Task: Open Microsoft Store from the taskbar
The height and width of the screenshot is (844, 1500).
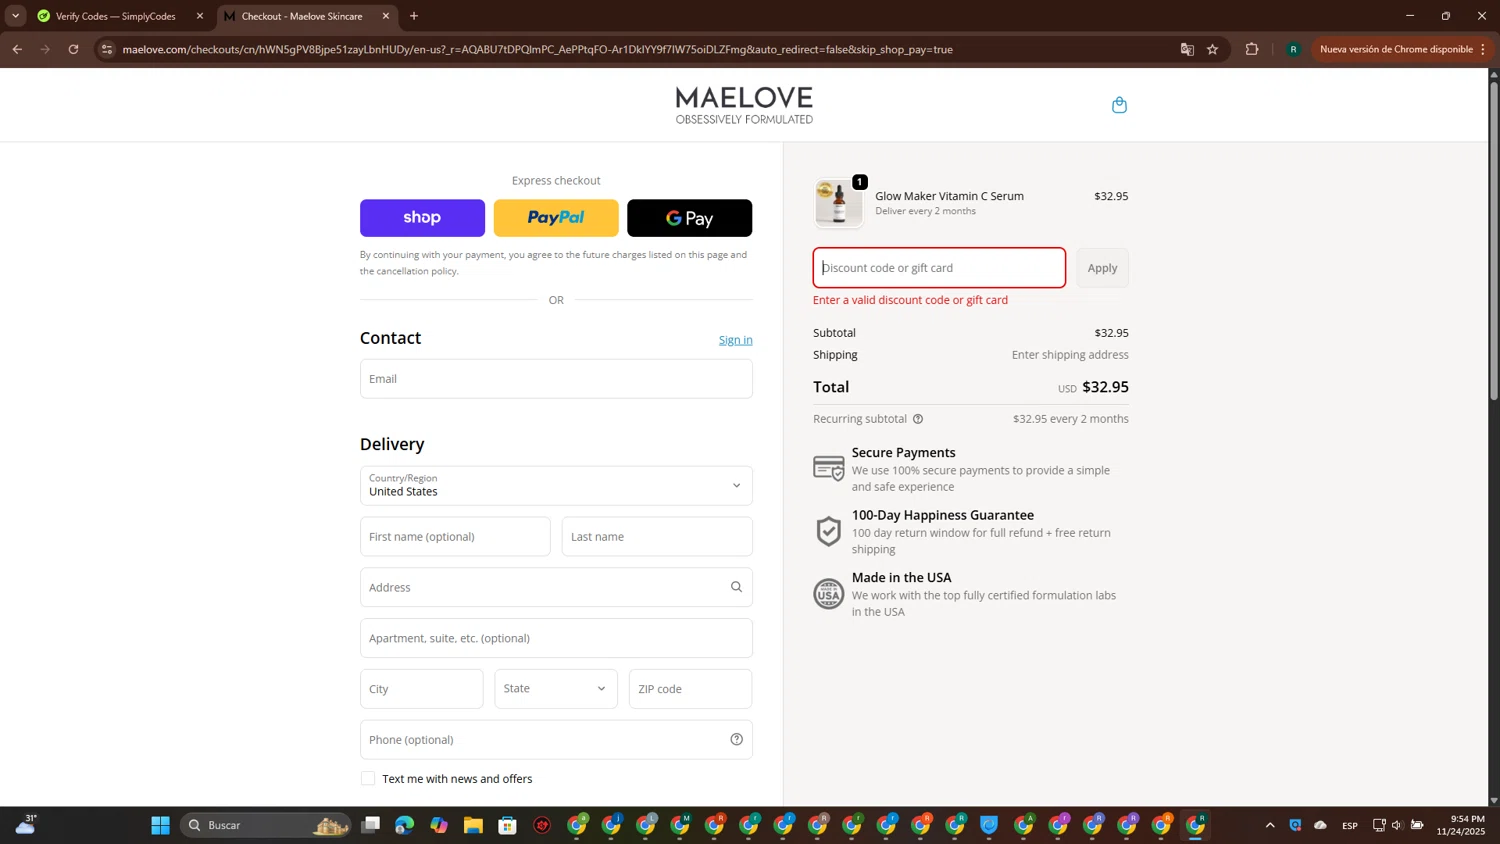Action: (x=508, y=825)
